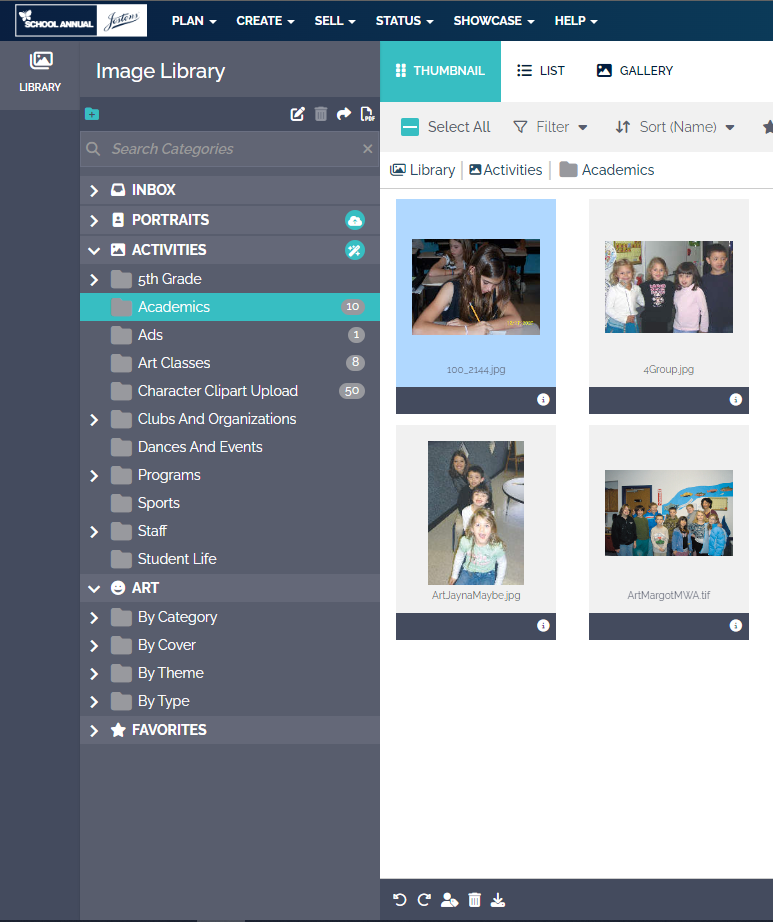This screenshot has height=922, width=773.
Task: Show info for 4Group.jpg
Action: pyautogui.click(x=735, y=400)
